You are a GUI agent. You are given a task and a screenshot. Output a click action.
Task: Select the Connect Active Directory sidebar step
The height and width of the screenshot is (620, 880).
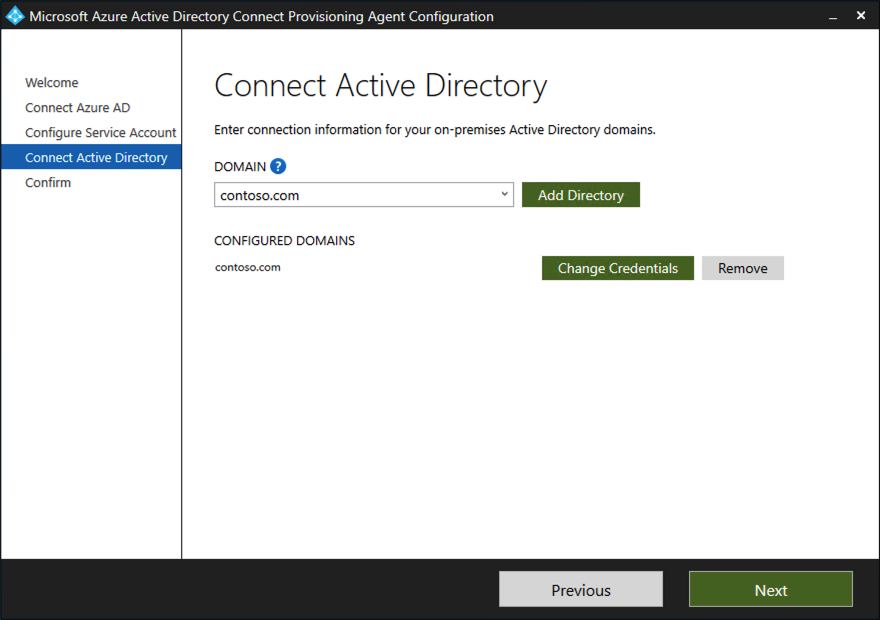[x=91, y=157]
